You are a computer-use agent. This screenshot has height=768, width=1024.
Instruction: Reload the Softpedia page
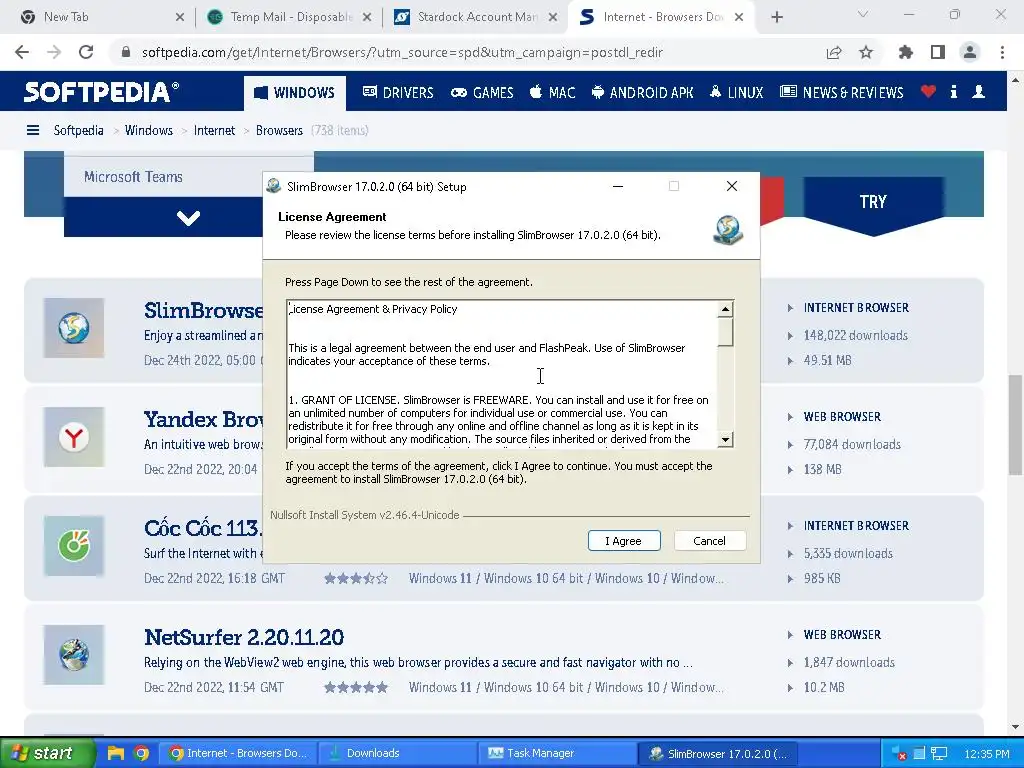(86, 52)
